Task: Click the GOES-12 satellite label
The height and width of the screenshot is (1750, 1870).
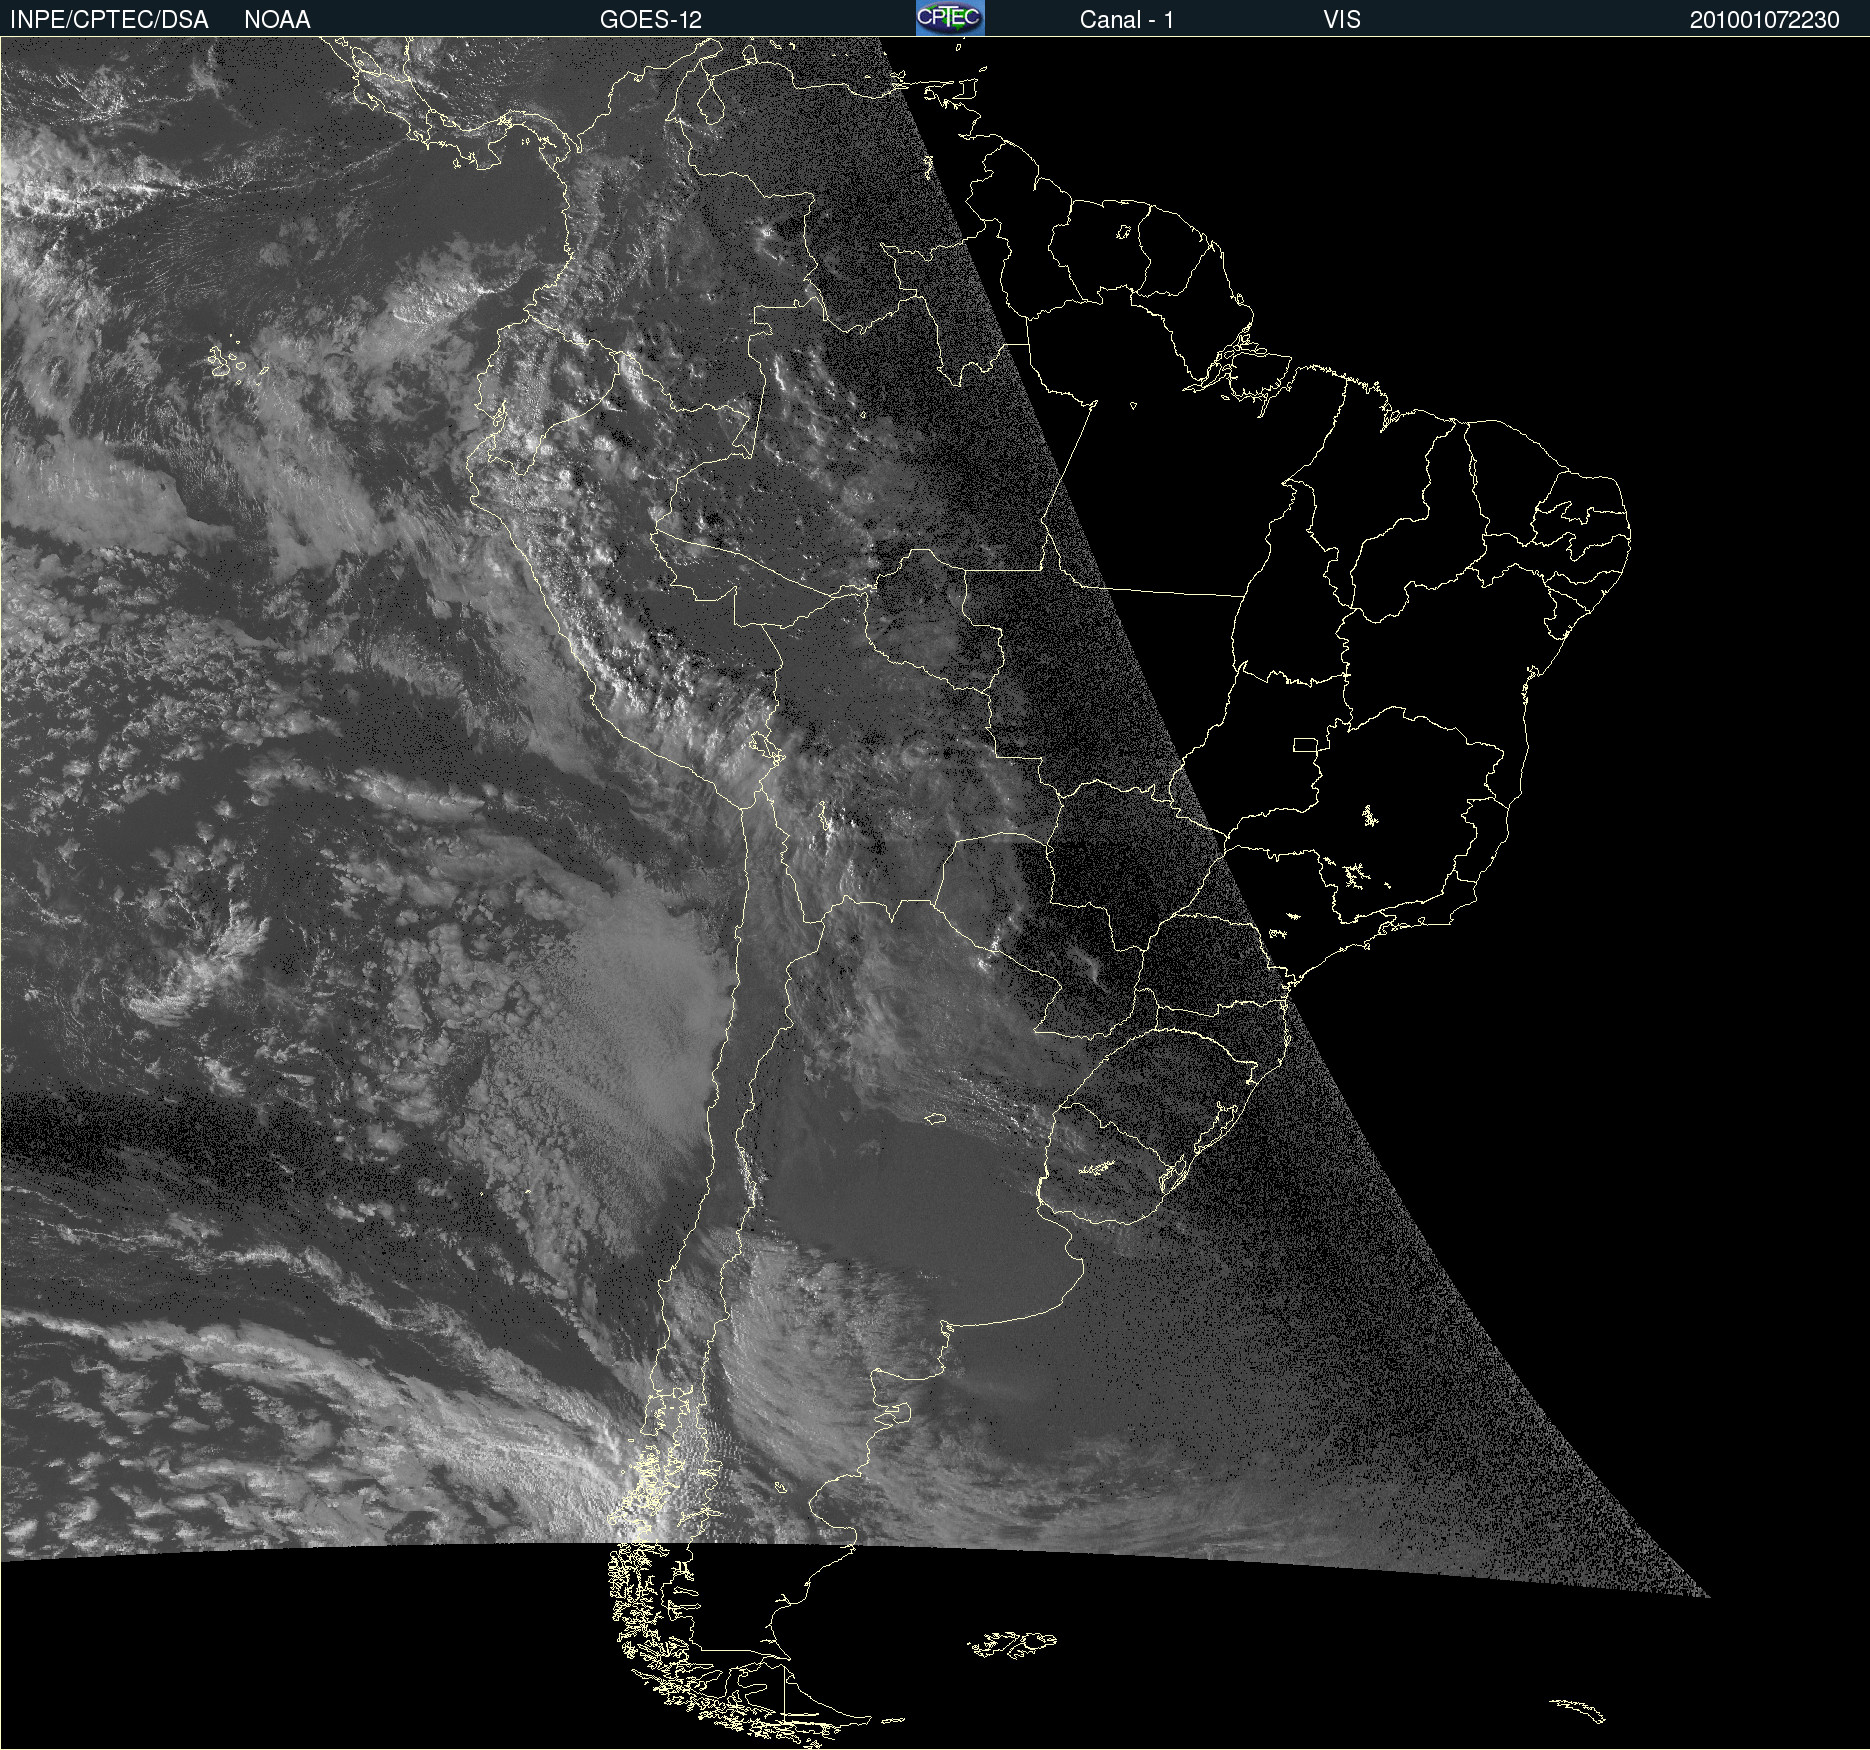Action: [651, 20]
